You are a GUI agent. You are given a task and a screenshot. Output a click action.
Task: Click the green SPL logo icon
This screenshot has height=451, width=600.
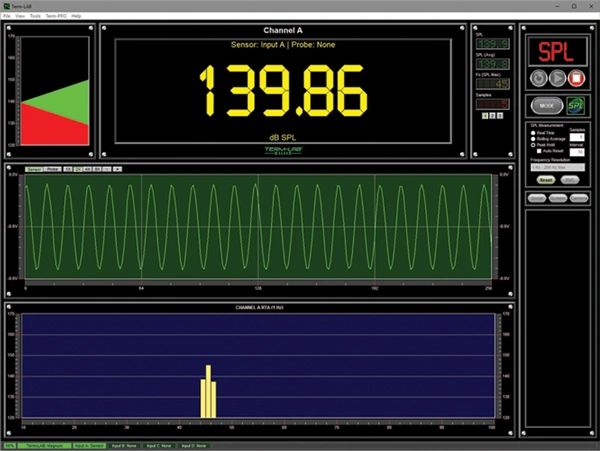coord(575,104)
